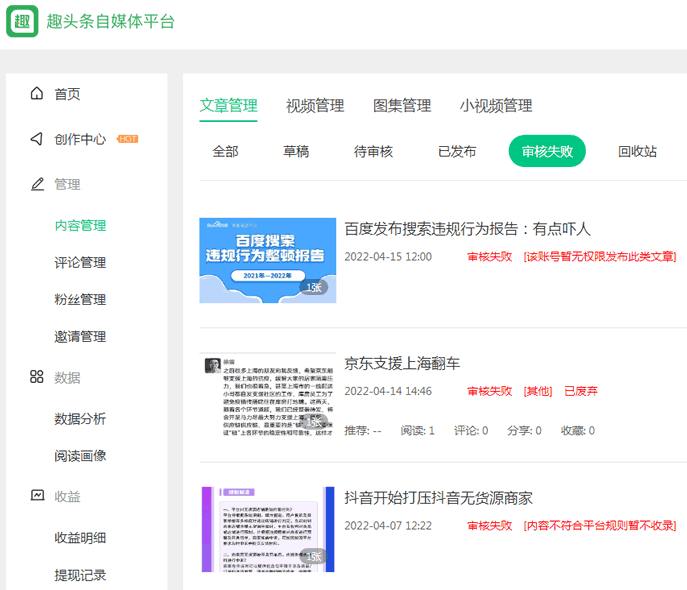Click the green 趣头条 logo icon

click(22, 21)
